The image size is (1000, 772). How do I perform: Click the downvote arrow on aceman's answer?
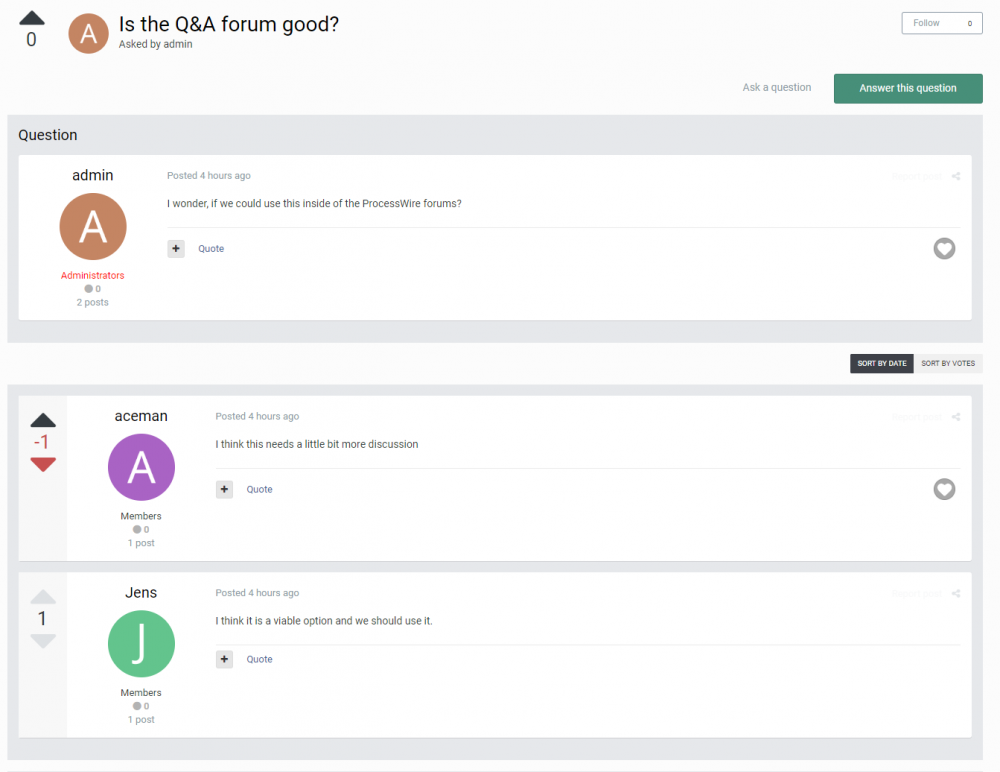pos(43,464)
